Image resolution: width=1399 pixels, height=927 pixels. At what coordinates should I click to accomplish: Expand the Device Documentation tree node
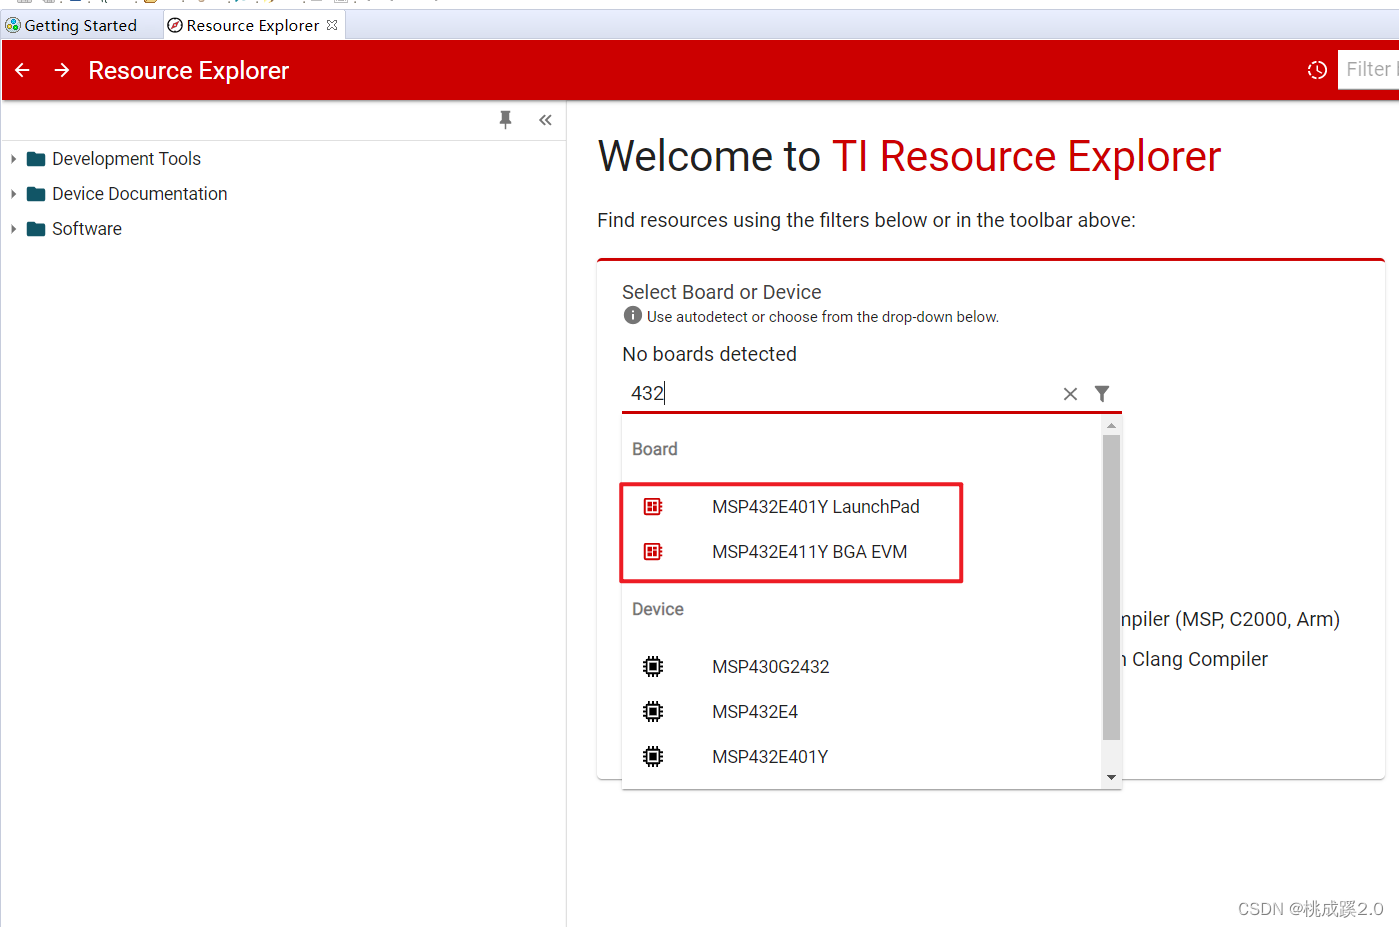point(13,194)
